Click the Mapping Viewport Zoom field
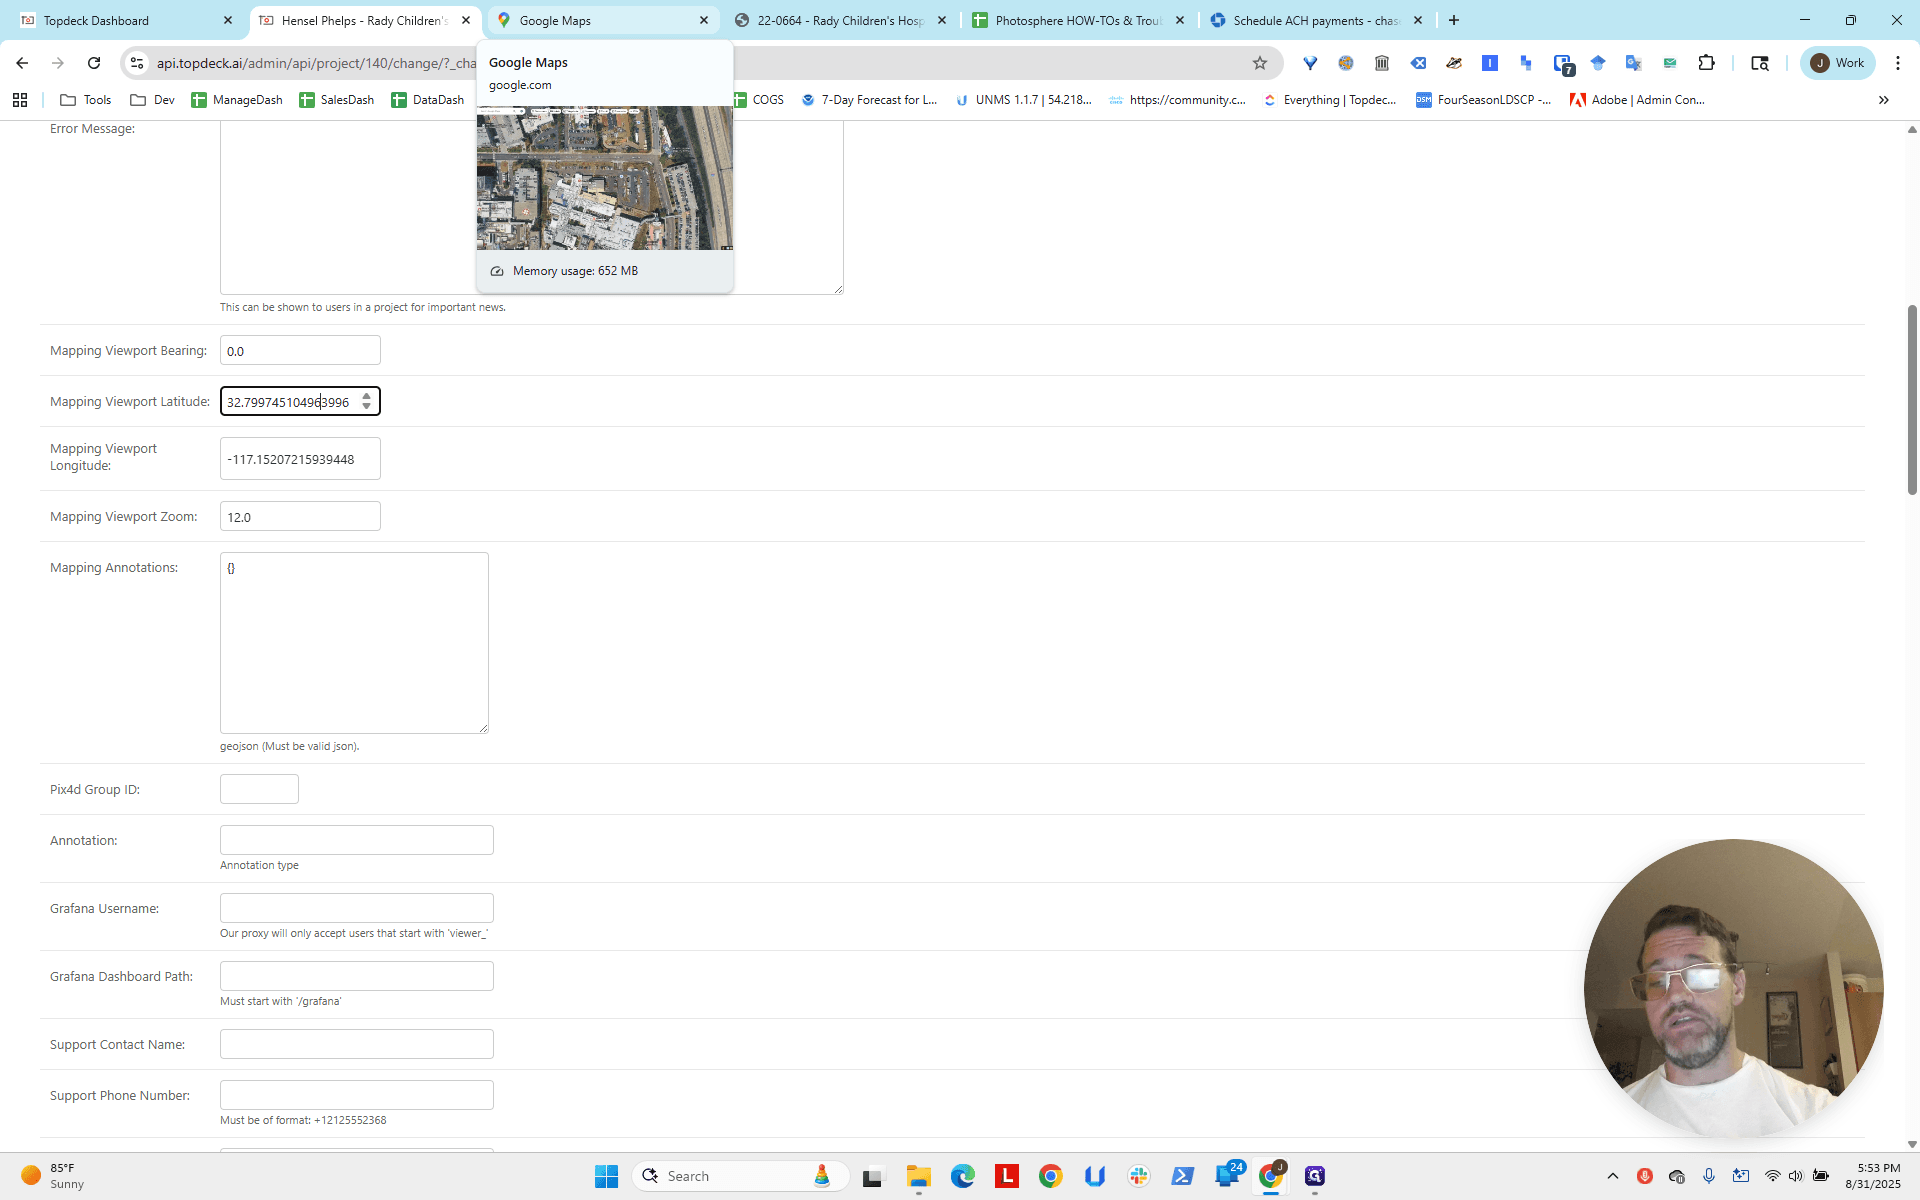This screenshot has height=1200, width=1920. click(x=300, y=516)
